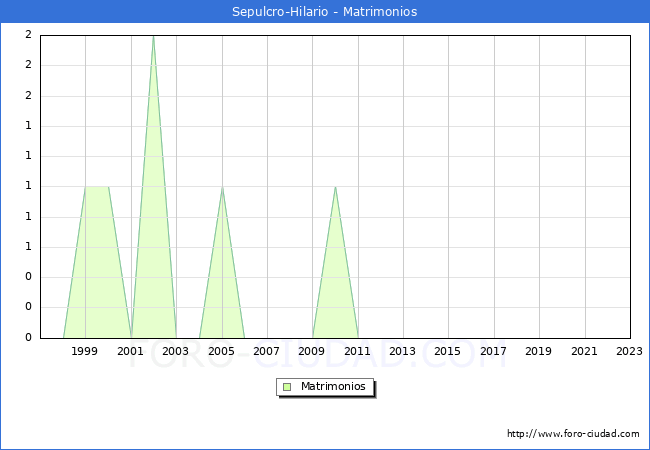Screen dimensions: 650x450
Task: Click the 2009 x-axis year label
Action: coord(312,351)
